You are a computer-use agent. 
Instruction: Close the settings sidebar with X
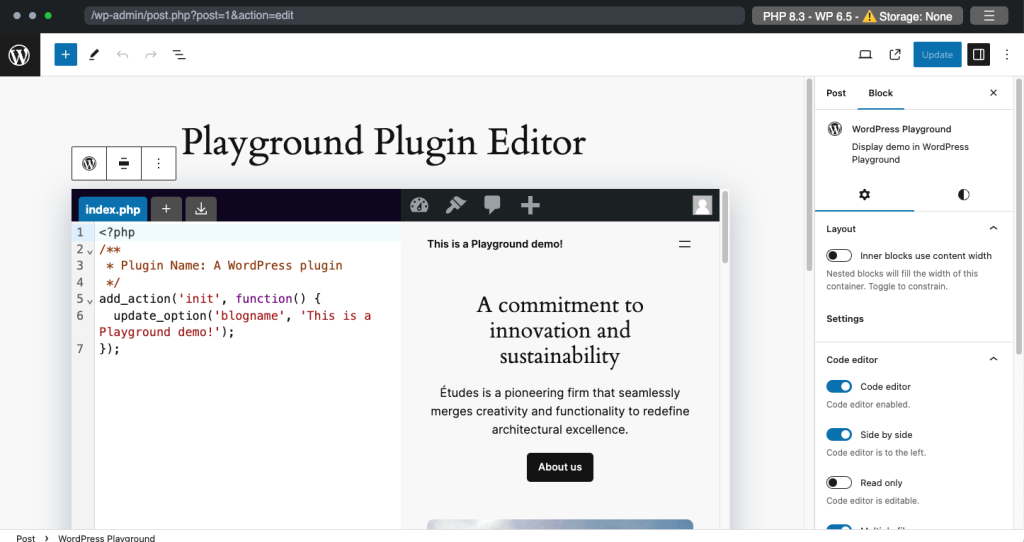coord(993,93)
